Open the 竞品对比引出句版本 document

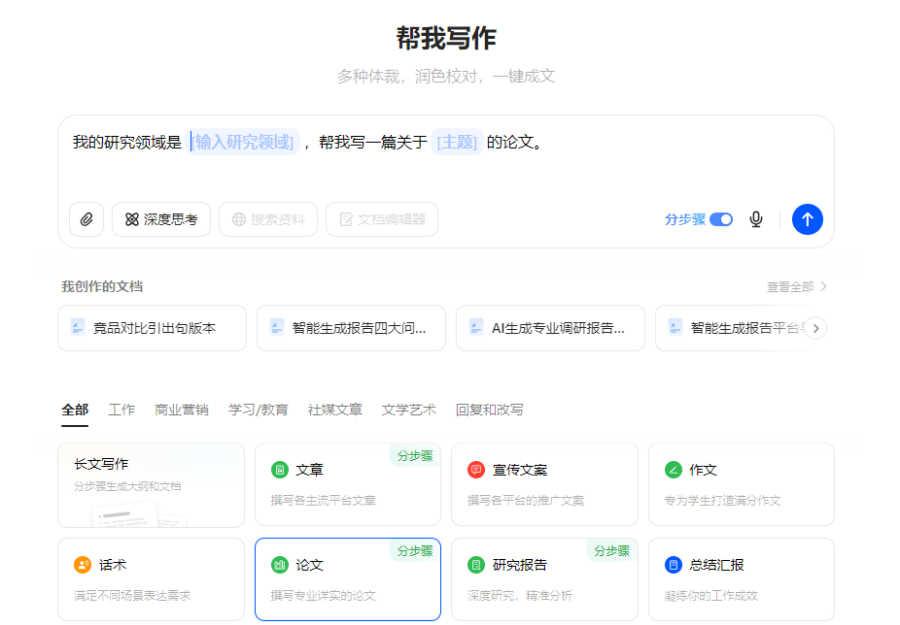point(152,328)
